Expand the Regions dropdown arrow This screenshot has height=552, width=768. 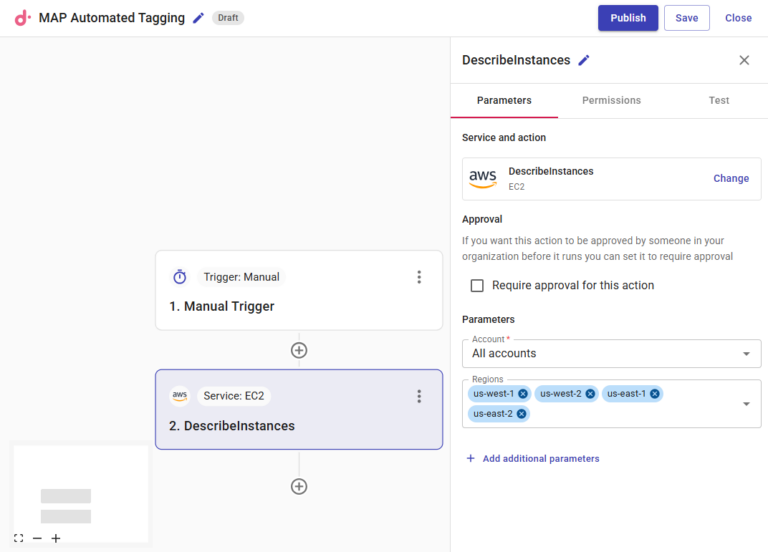point(746,404)
